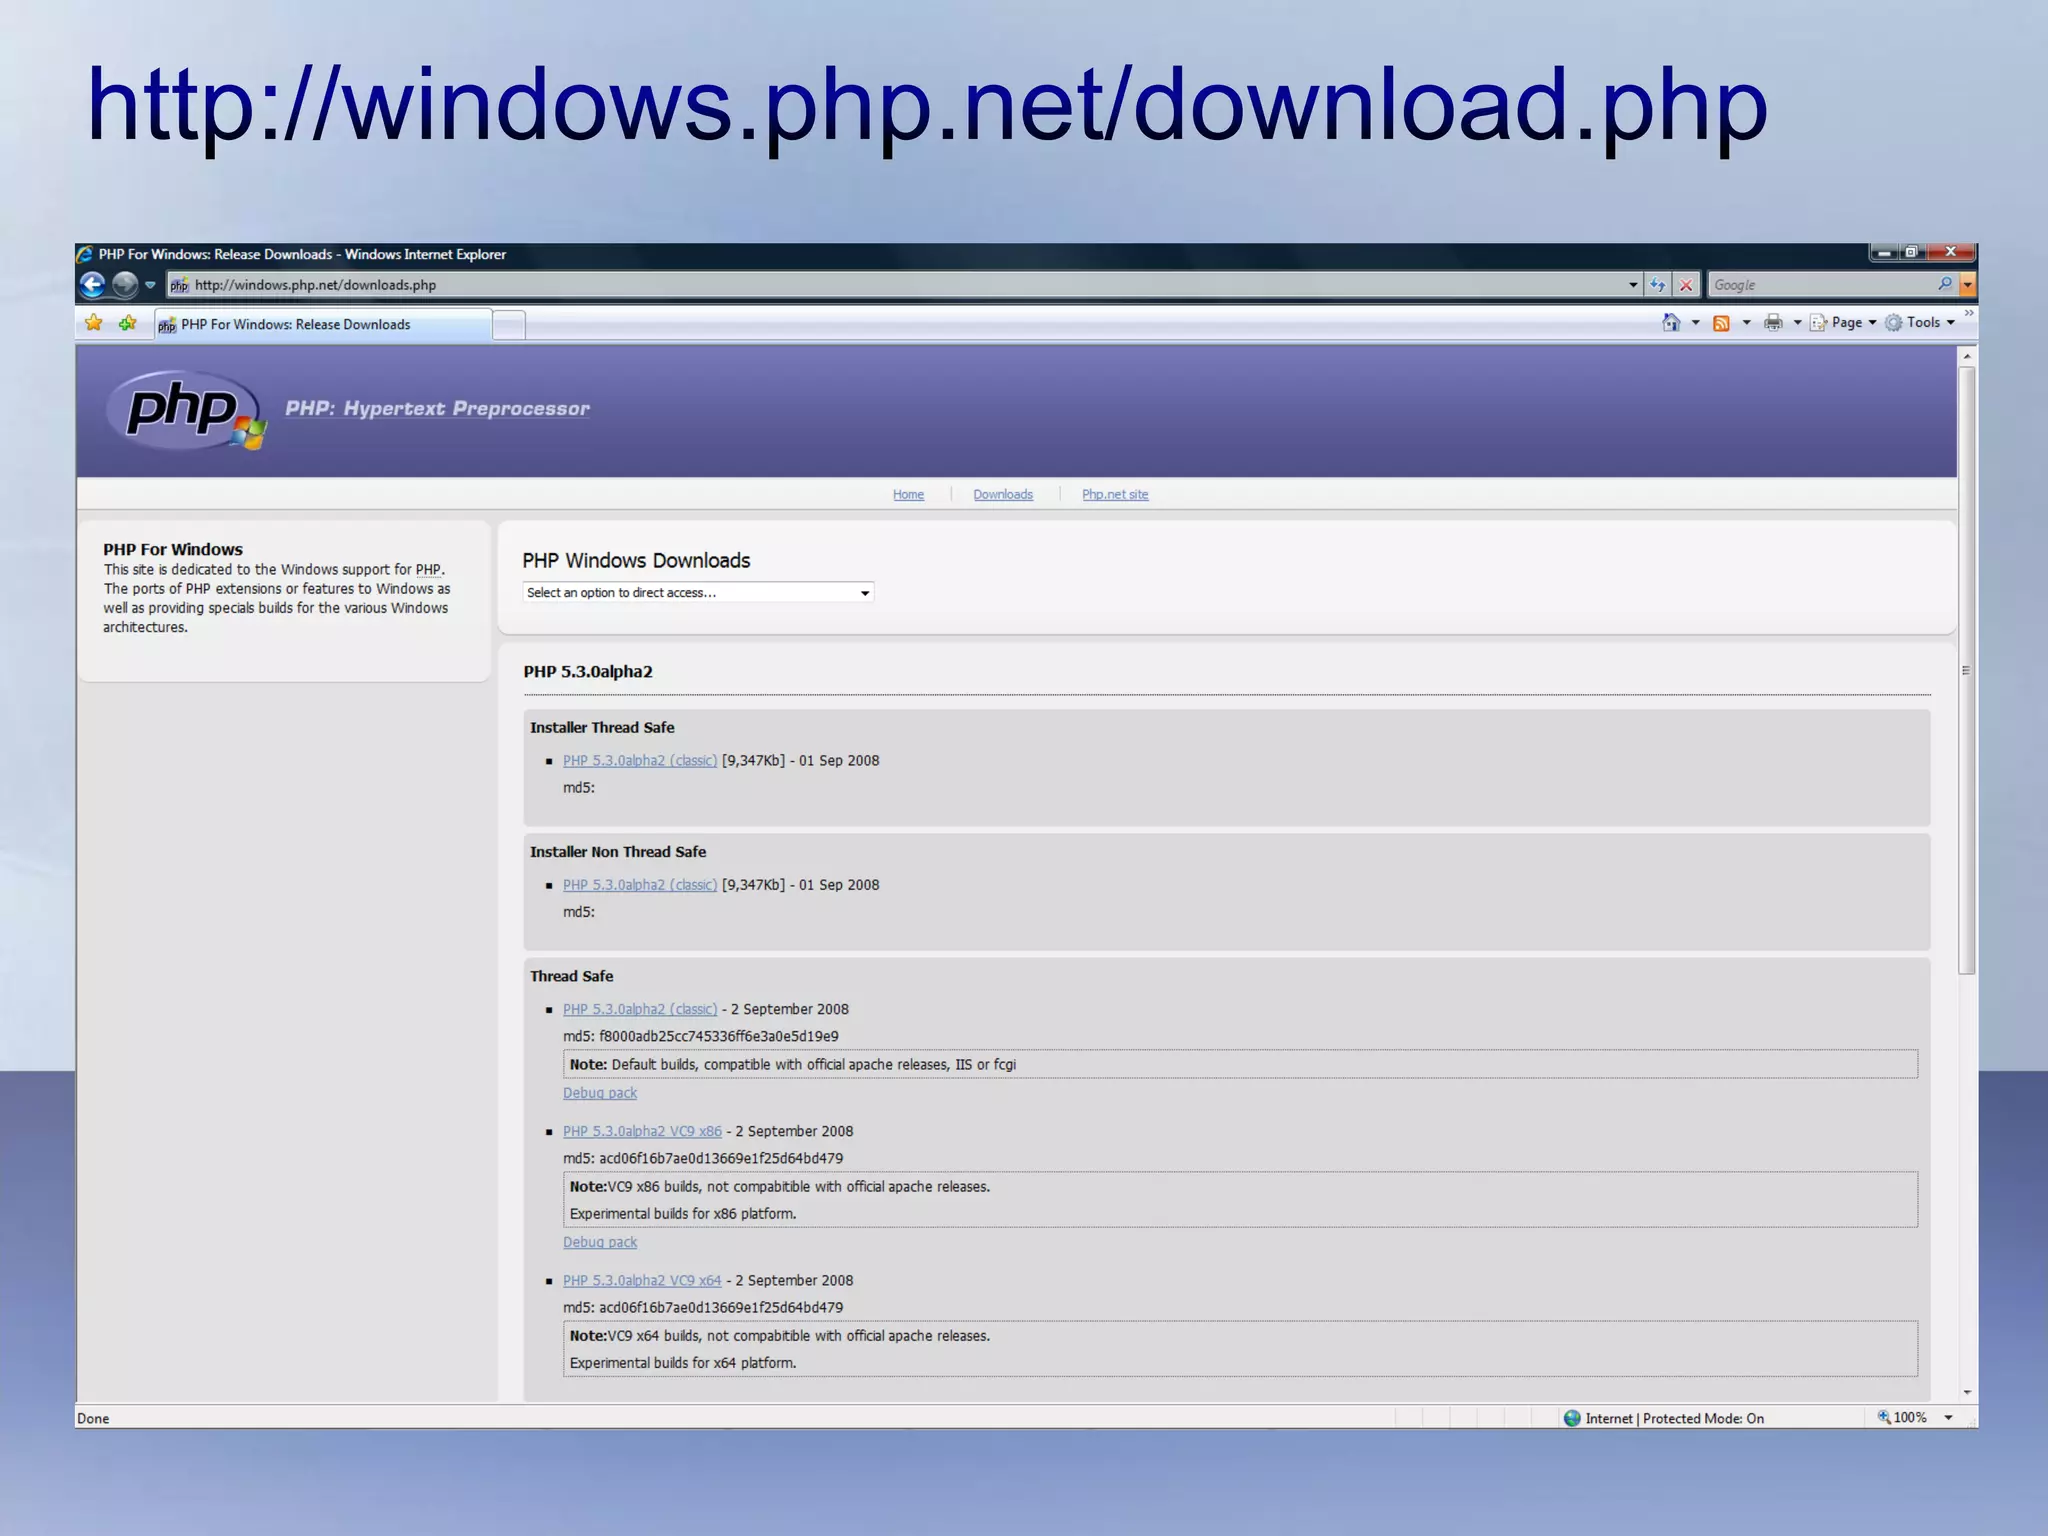Click the 'Thread Safe' section heading
Image resolution: width=2048 pixels, height=1536 pixels.
pyautogui.click(x=572, y=977)
